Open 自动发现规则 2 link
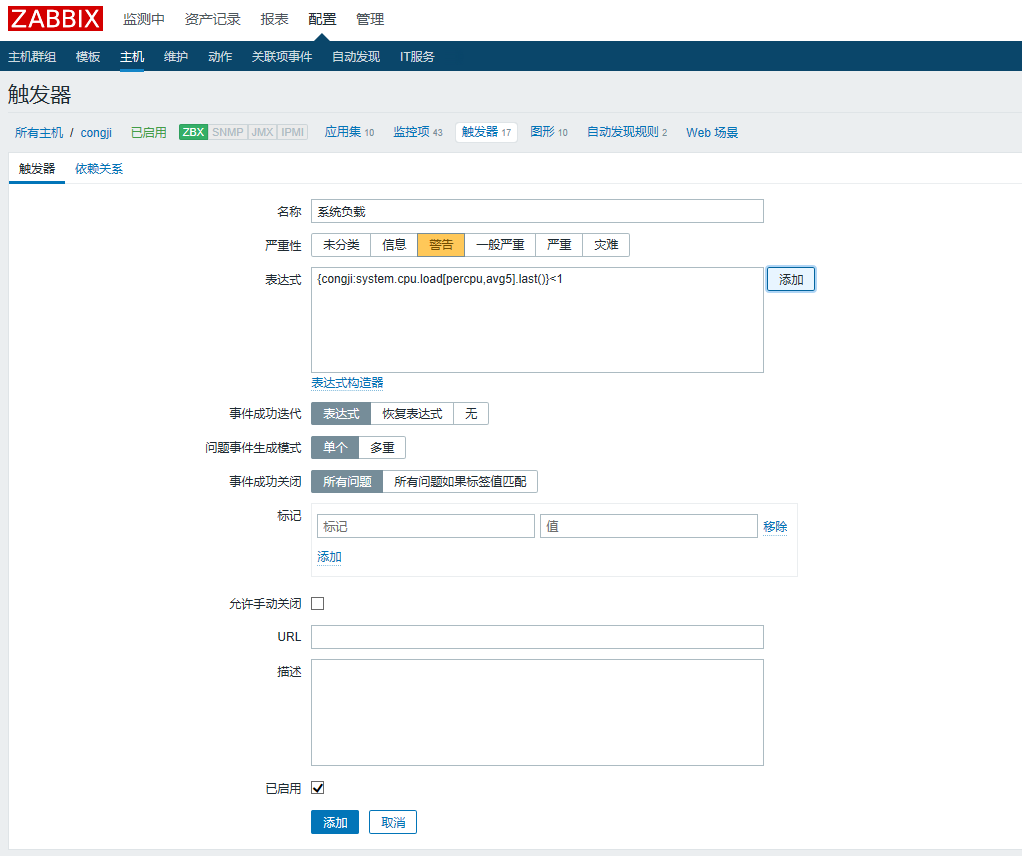This screenshot has height=856, width=1022. [627, 132]
